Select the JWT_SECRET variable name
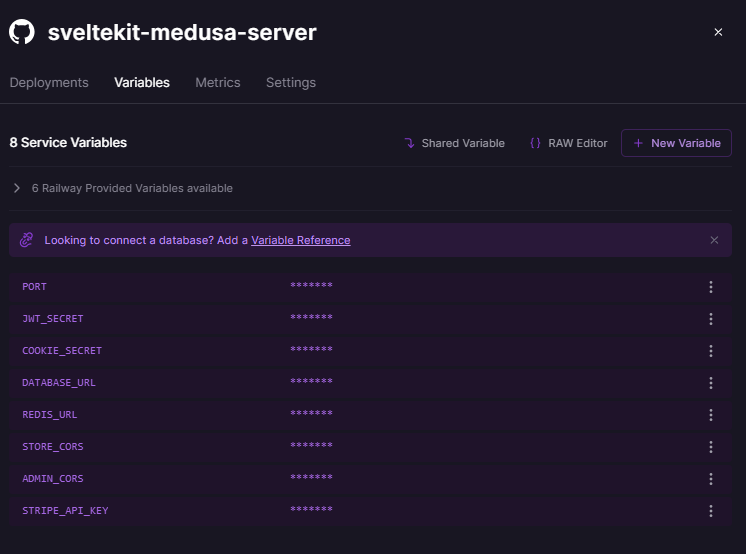Screen dimensions: 746x554 (52, 318)
